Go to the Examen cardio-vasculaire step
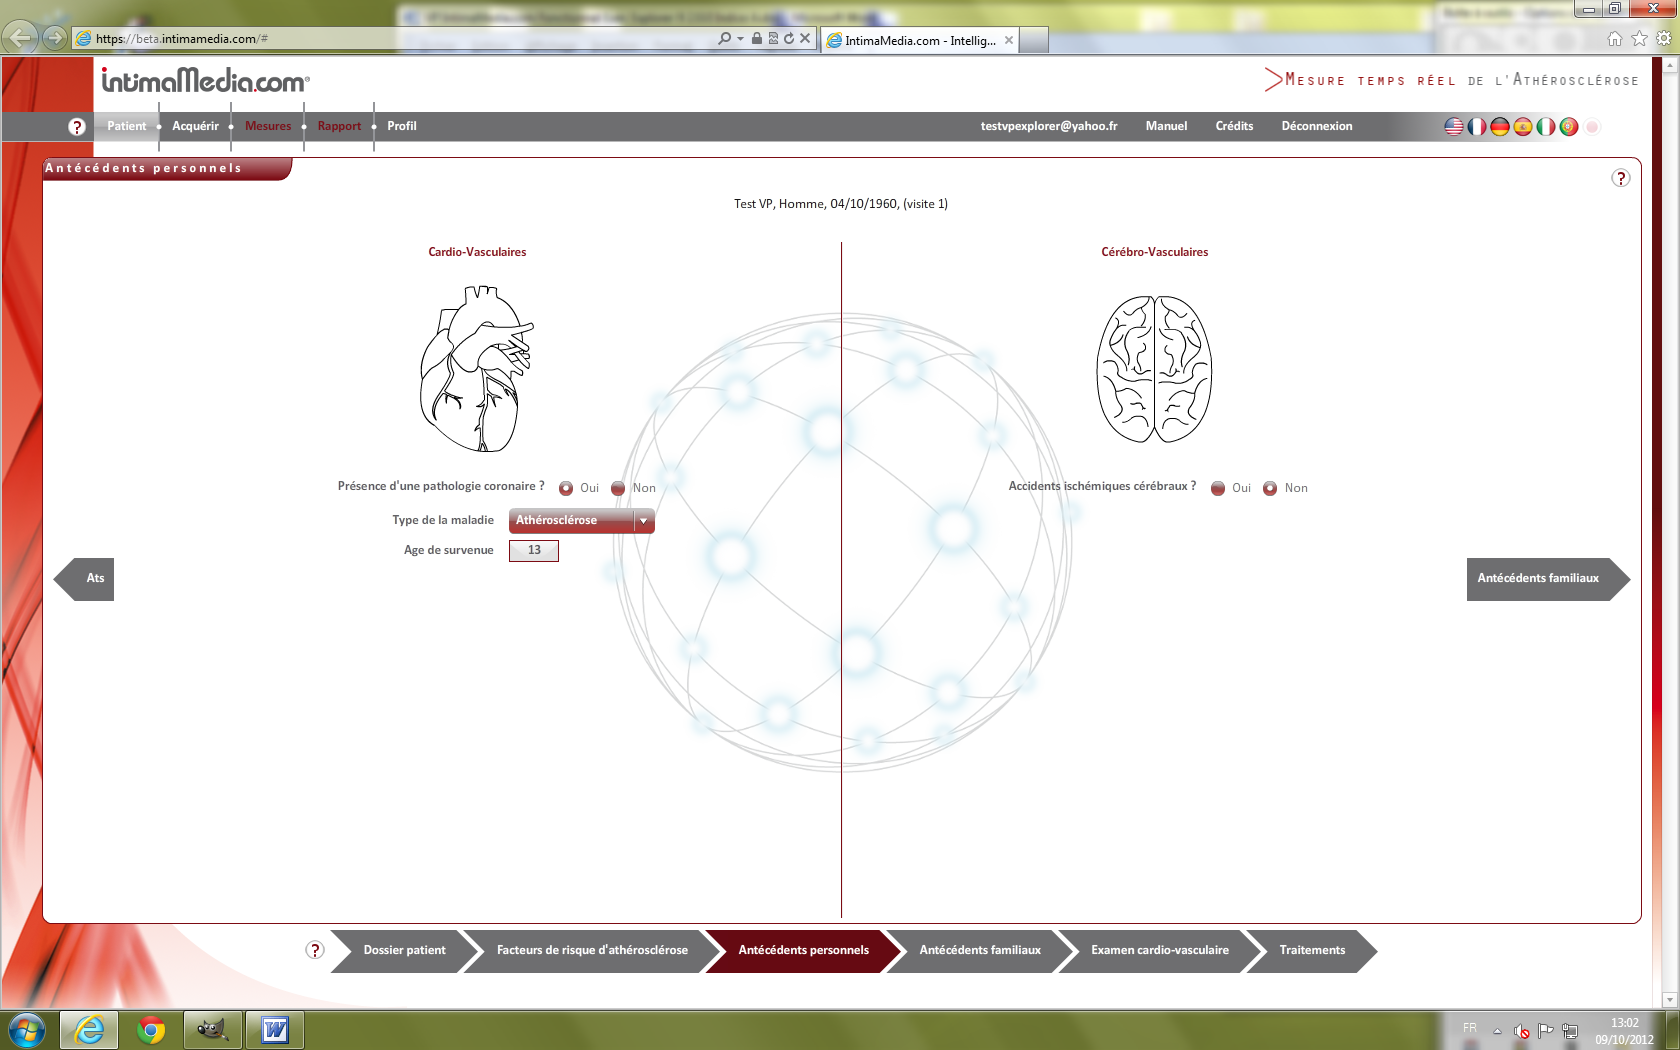This screenshot has width=1680, height=1050. pyautogui.click(x=1159, y=950)
